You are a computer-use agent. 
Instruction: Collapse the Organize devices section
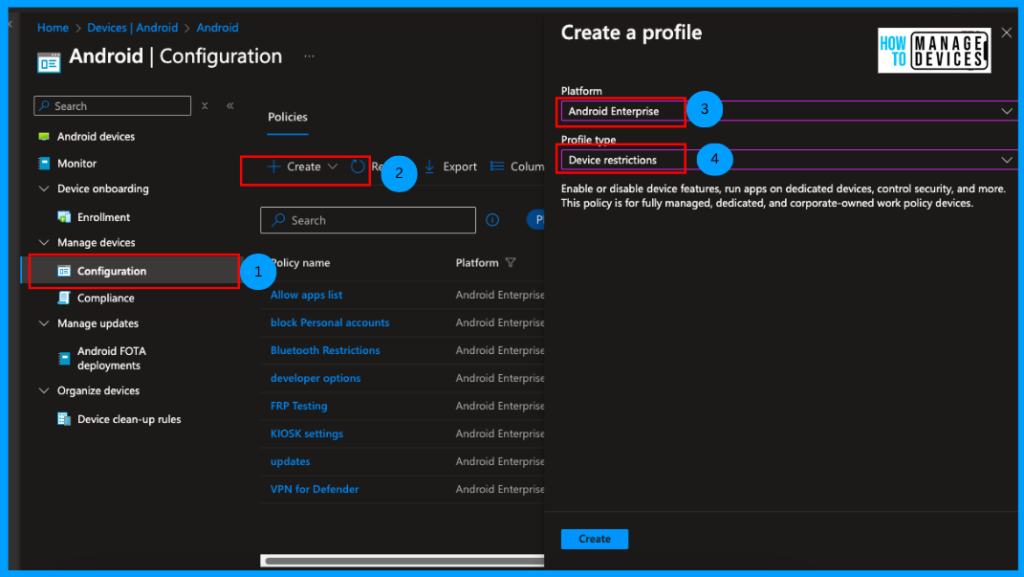(x=44, y=390)
